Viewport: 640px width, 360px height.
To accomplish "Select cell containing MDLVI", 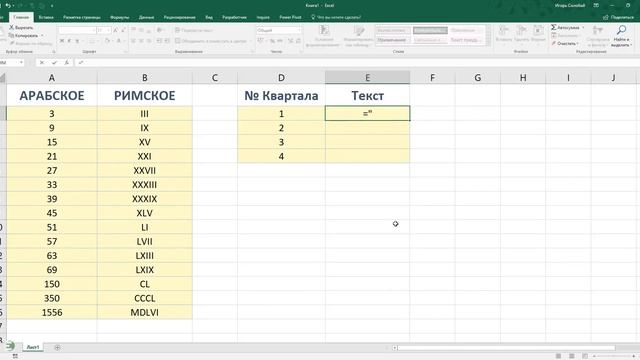I will (x=144, y=312).
